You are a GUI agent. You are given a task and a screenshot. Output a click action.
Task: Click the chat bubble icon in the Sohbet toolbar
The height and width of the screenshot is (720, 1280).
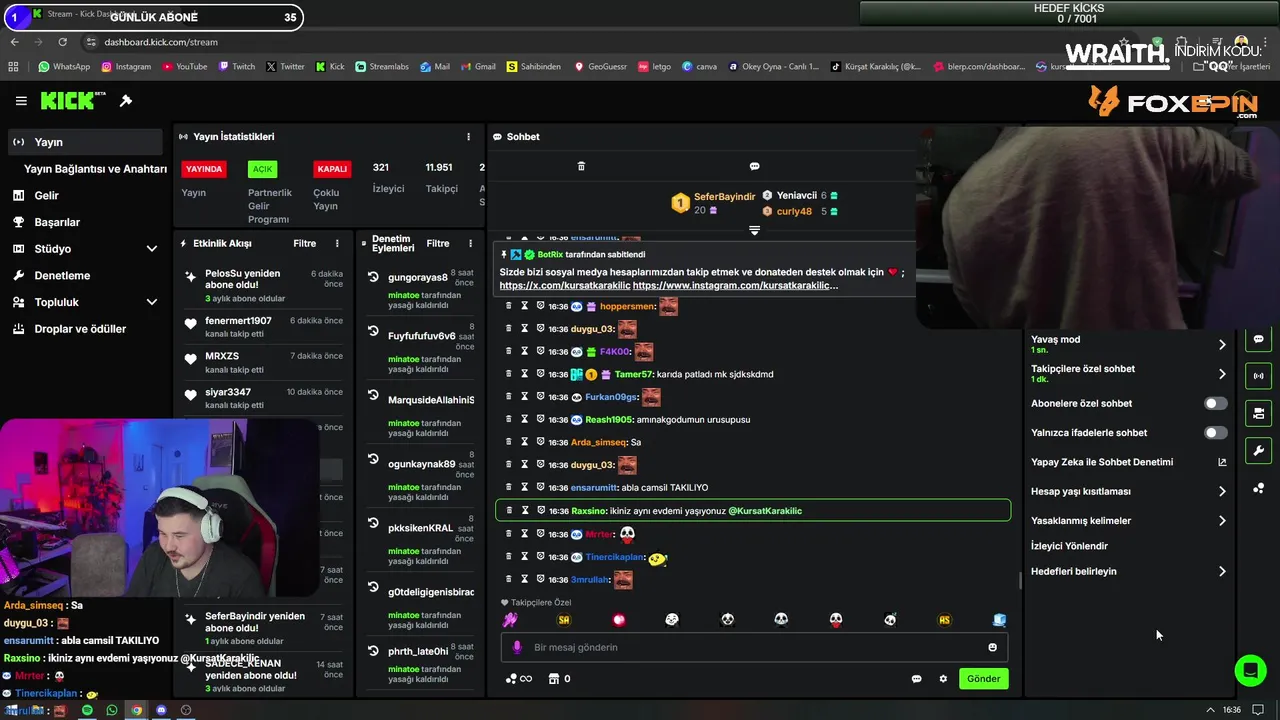(755, 166)
